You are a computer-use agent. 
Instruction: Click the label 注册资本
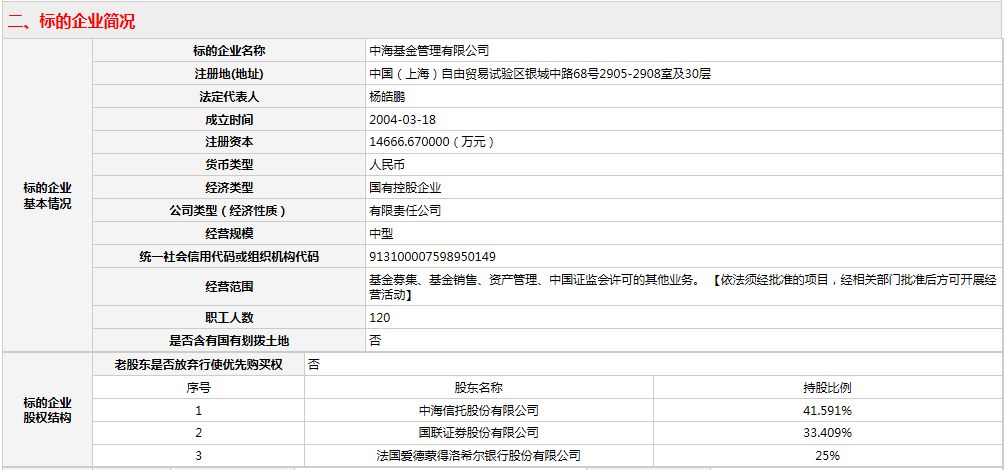[x=229, y=142]
